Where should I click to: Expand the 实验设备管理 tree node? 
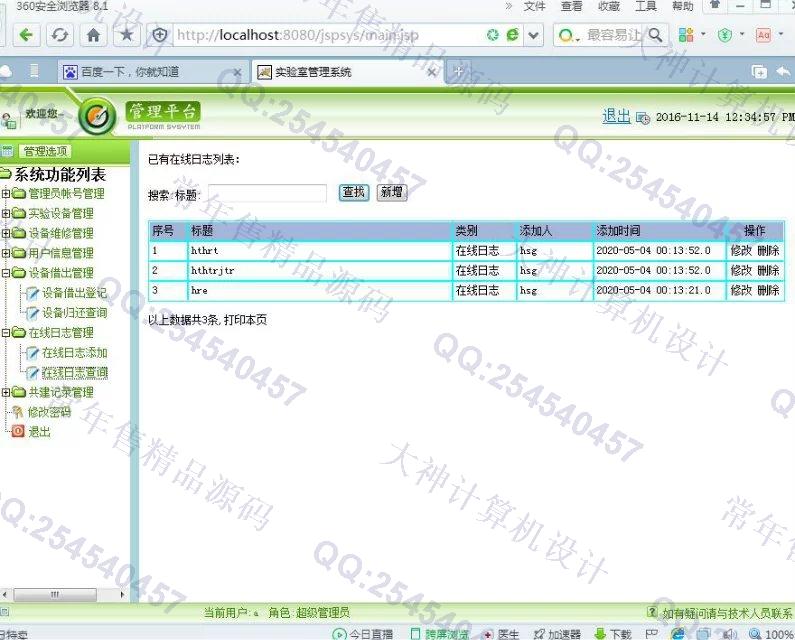[x=6, y=214]
